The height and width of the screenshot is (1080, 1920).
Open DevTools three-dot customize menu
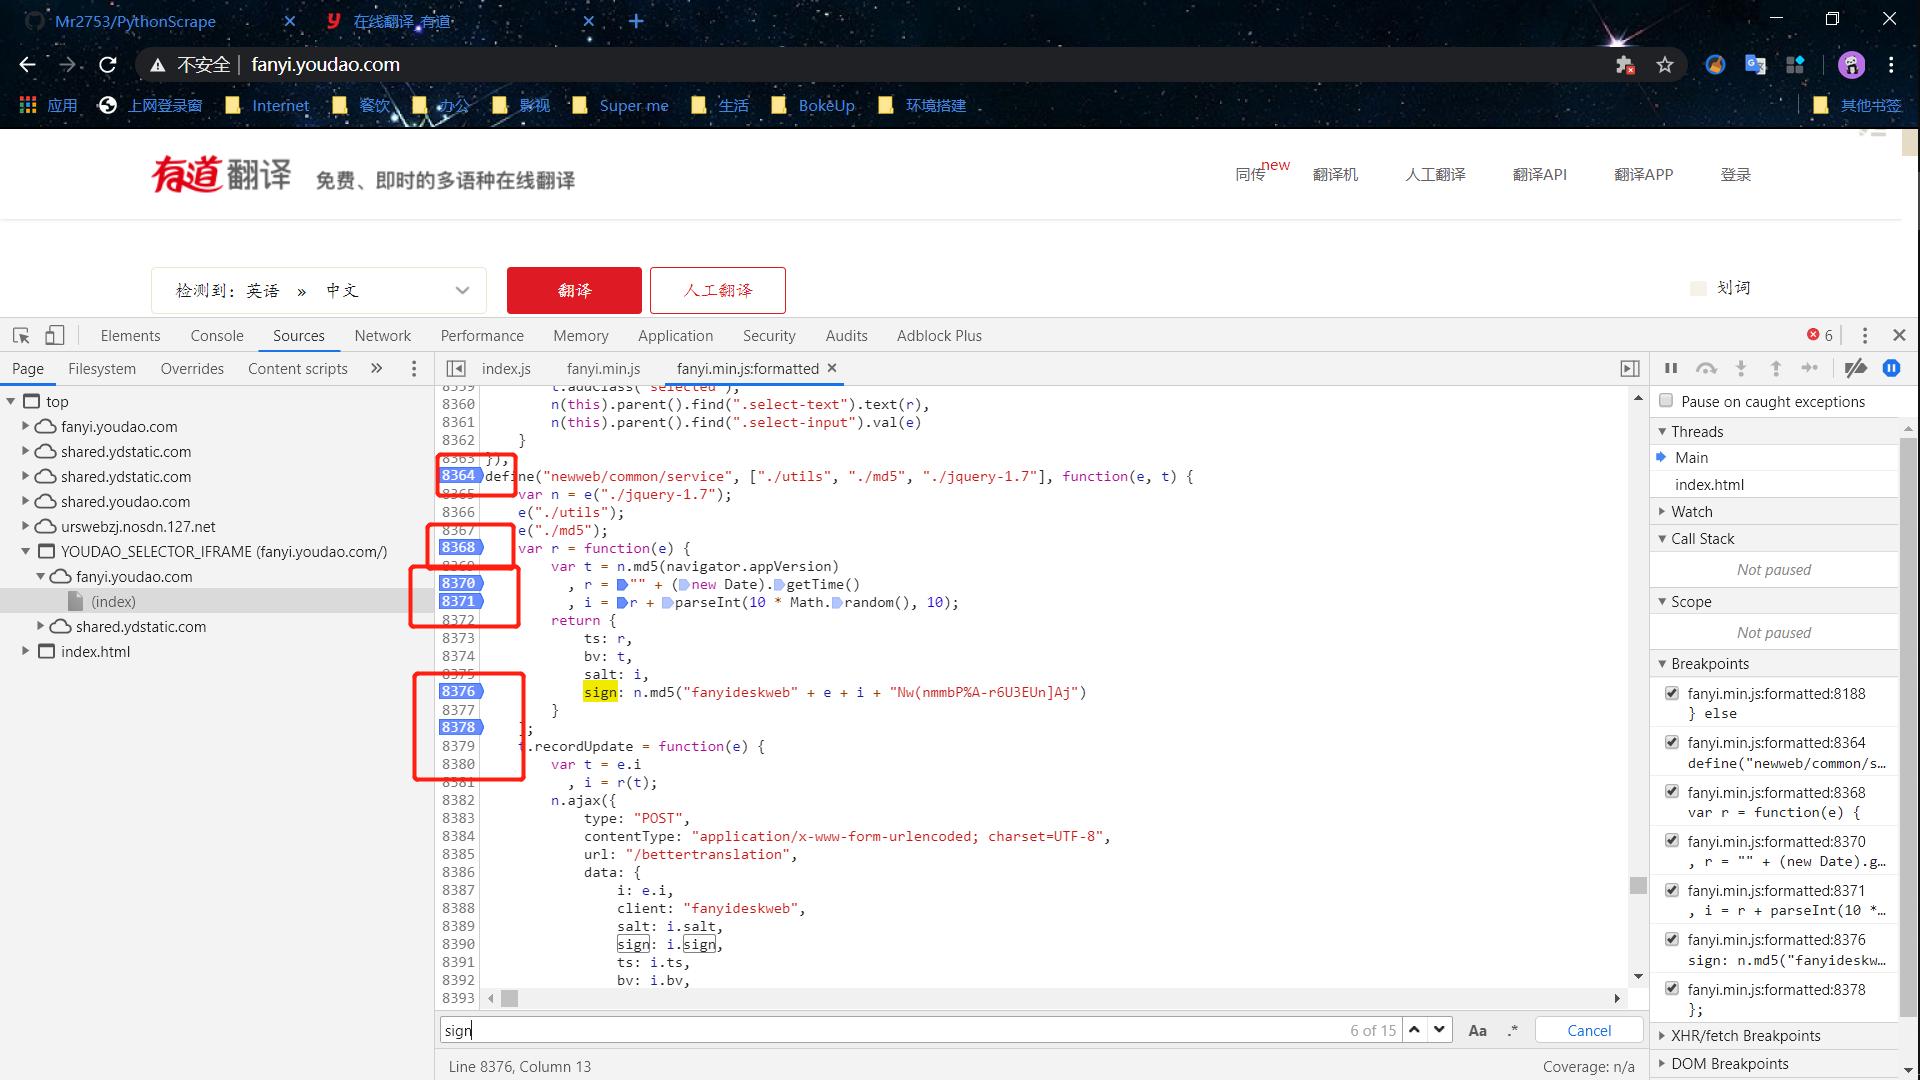pos(1864,336)
